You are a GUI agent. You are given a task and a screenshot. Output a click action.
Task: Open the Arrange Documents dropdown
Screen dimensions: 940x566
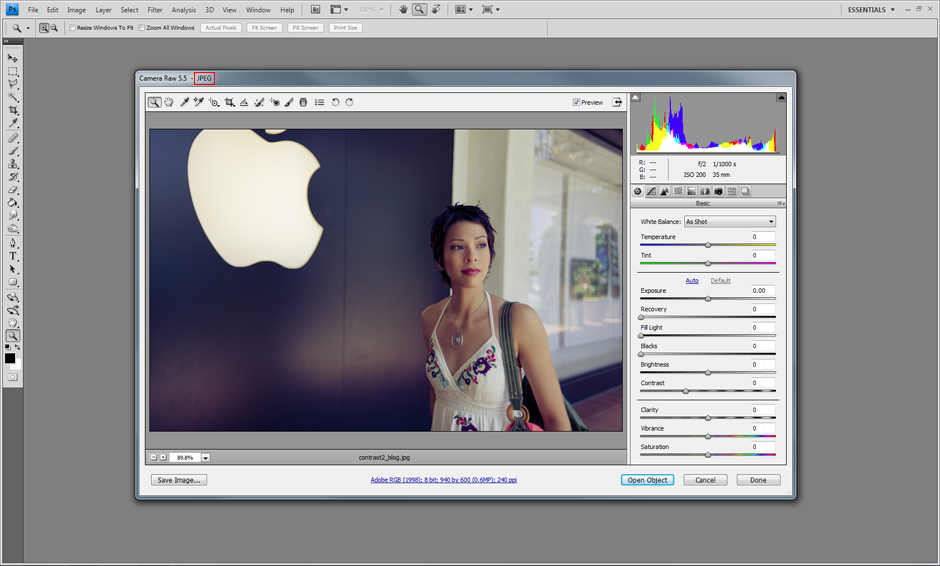464,10
